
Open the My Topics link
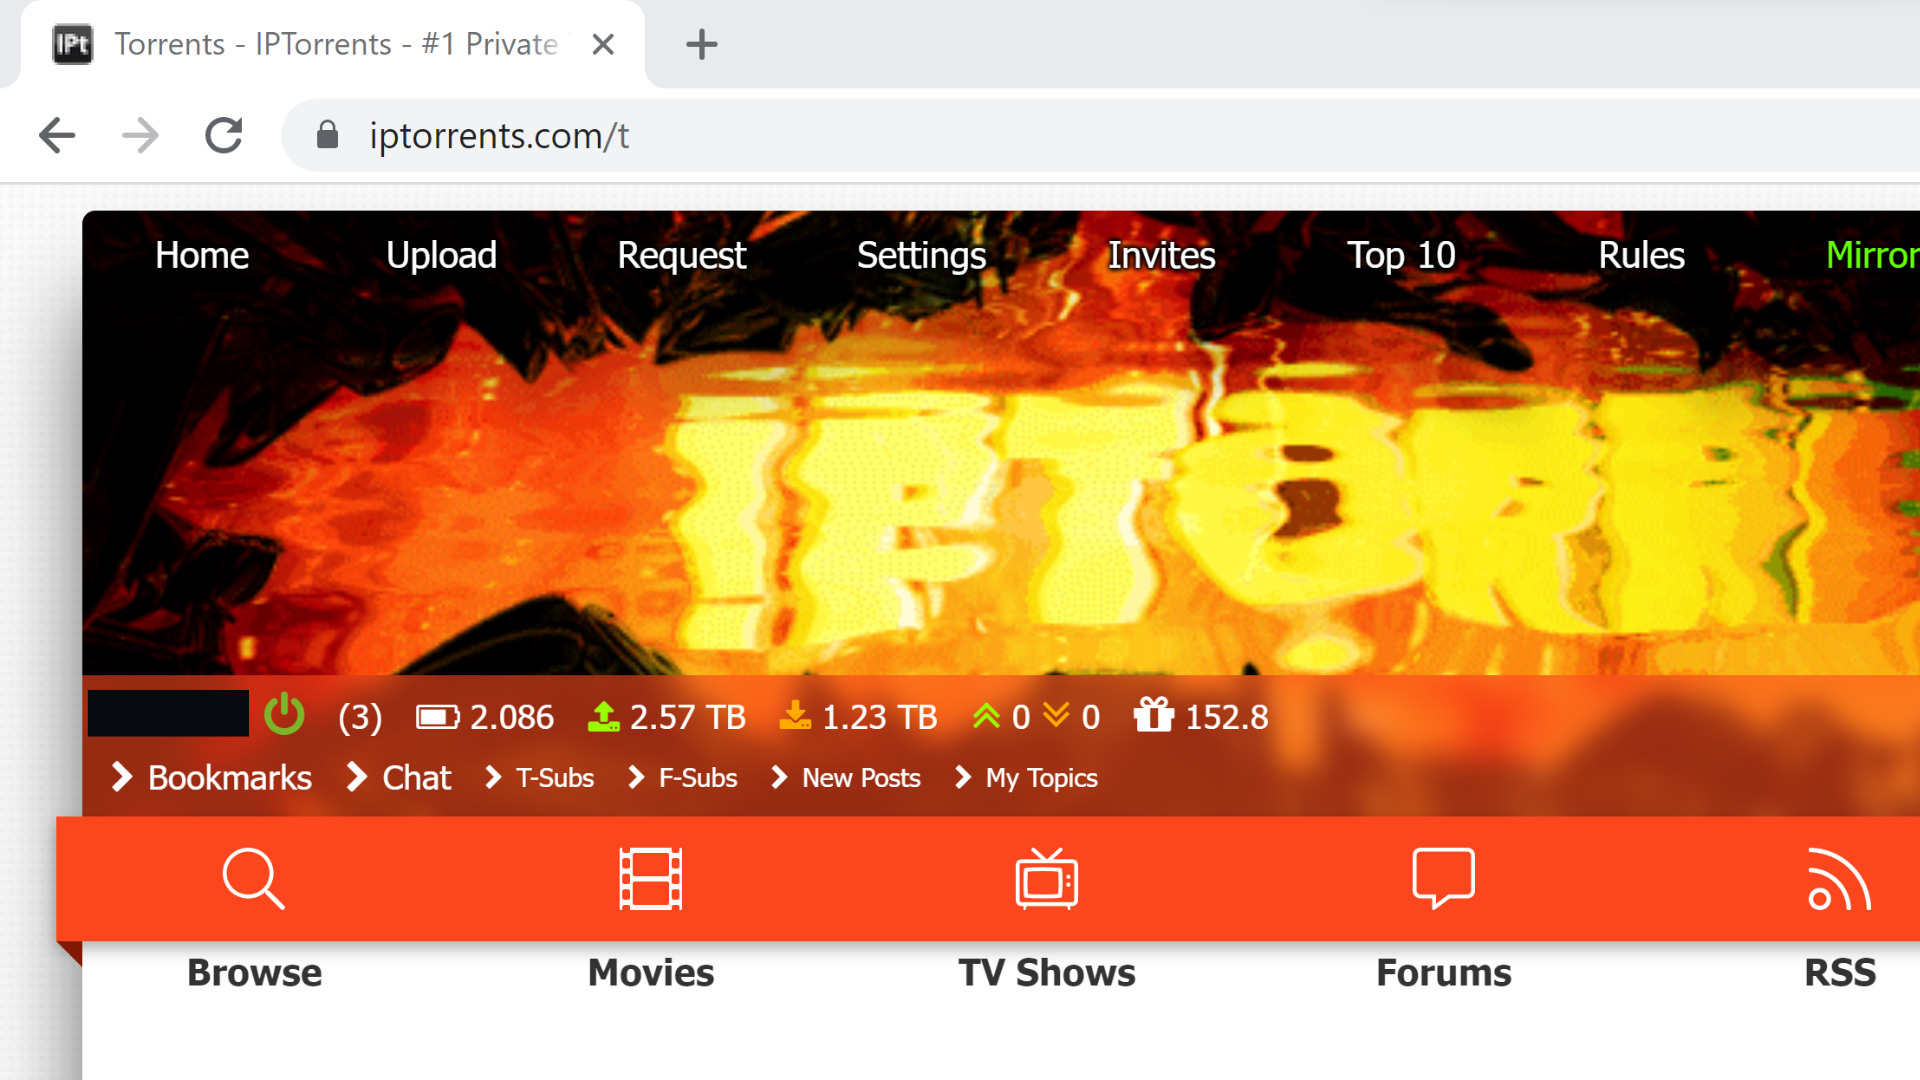[x=1042, y=778]
